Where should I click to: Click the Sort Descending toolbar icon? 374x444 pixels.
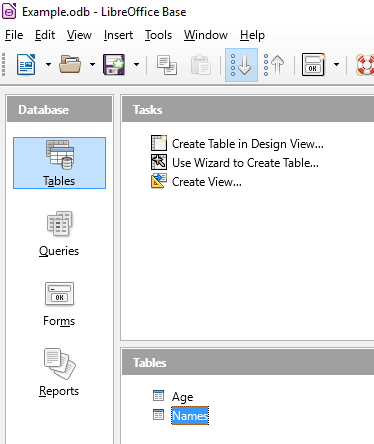(274, 65)
